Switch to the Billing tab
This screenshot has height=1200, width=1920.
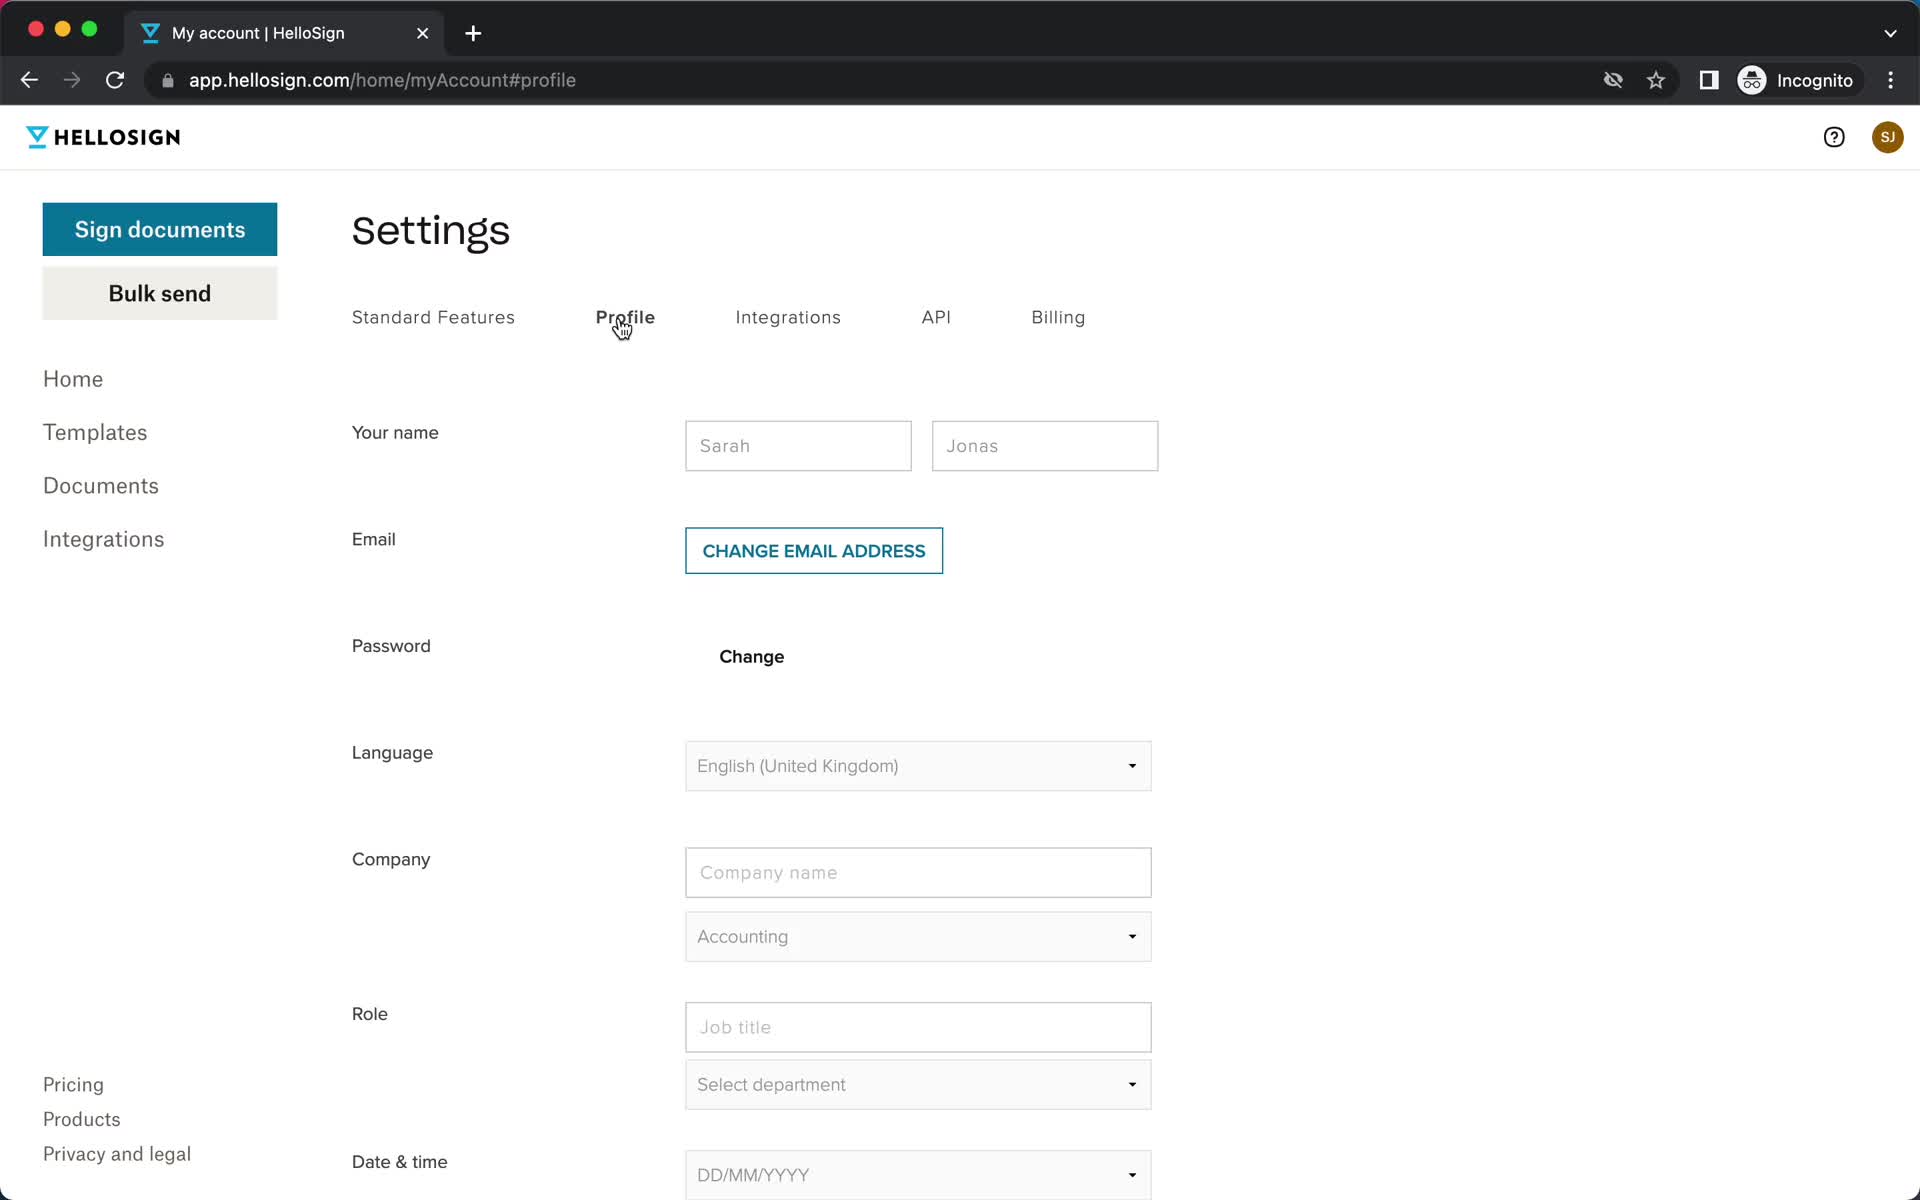point(1057,317)
